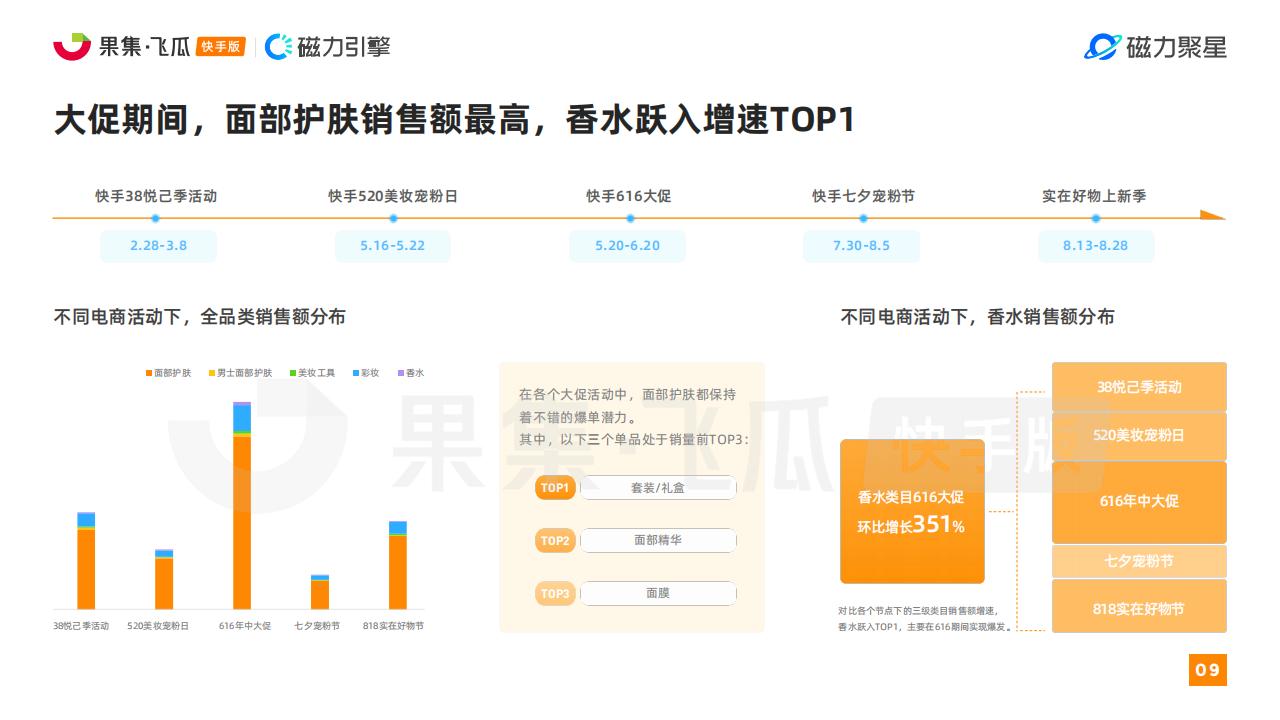Select the 616年中大促 block on right
Image resolution: width=1280 pixels, height=720 pixels.
(x=1139, y=501)
